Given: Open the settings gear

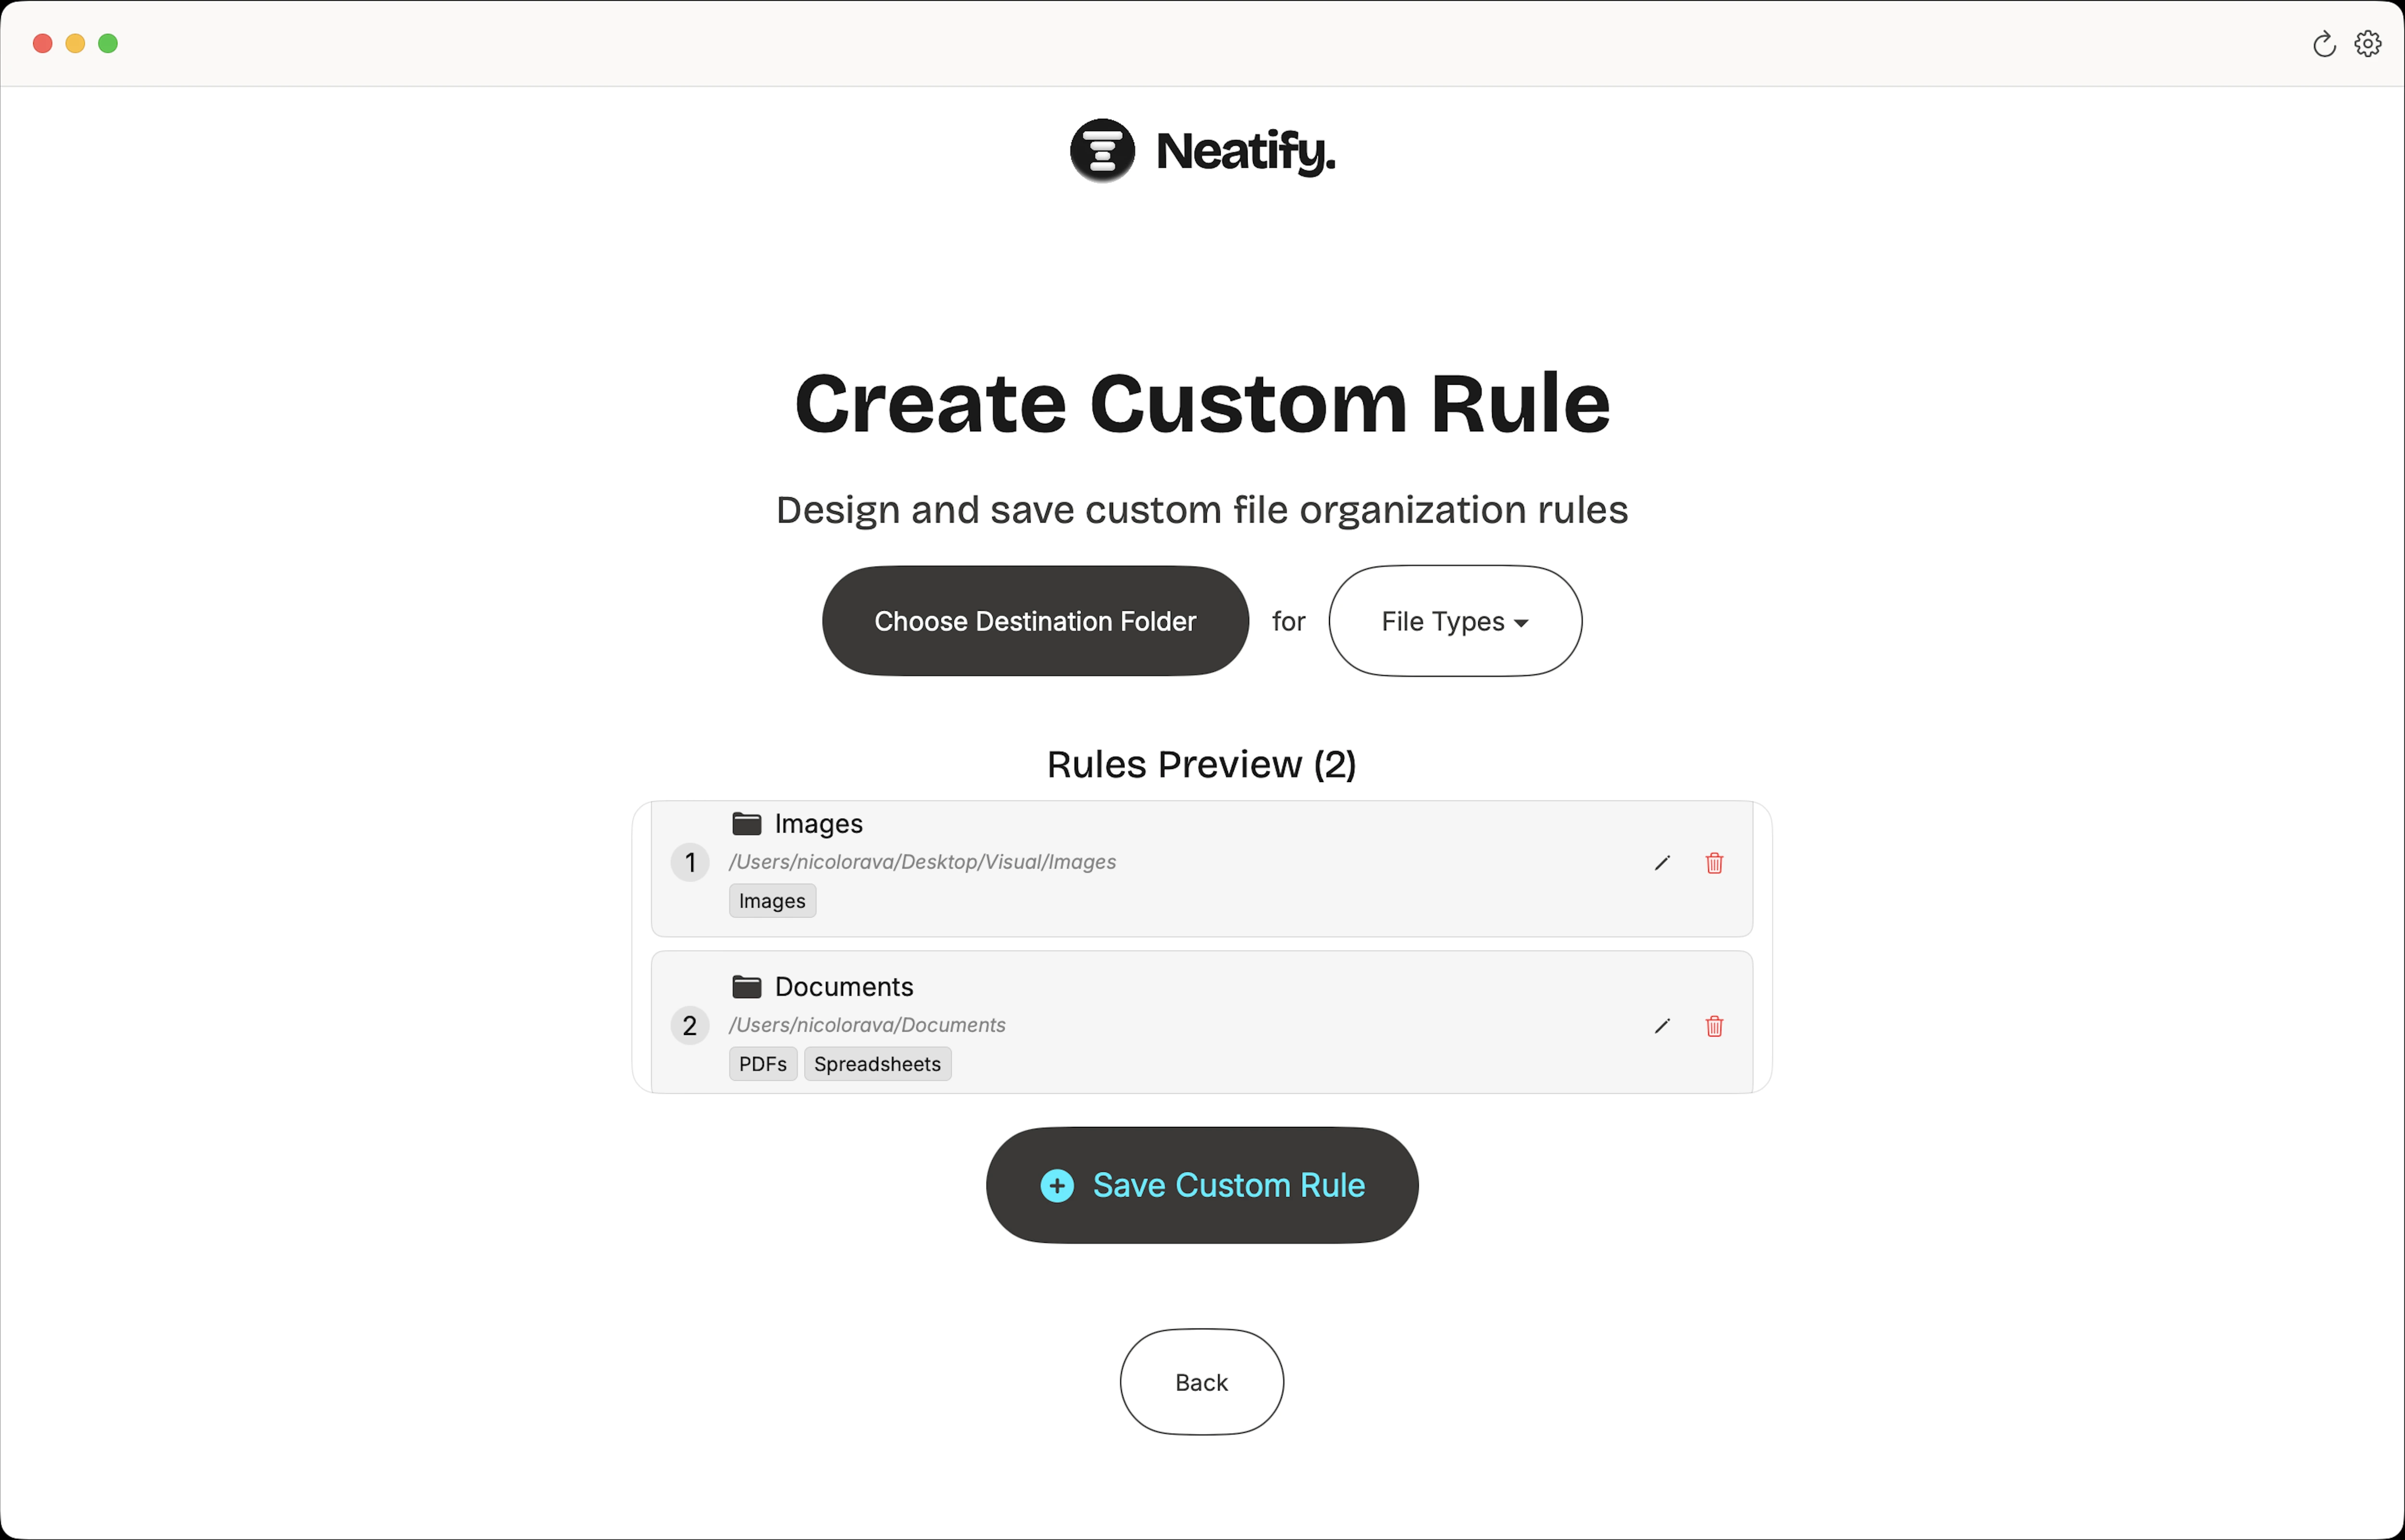Looking at the screenshot, I should [2367, 43].
